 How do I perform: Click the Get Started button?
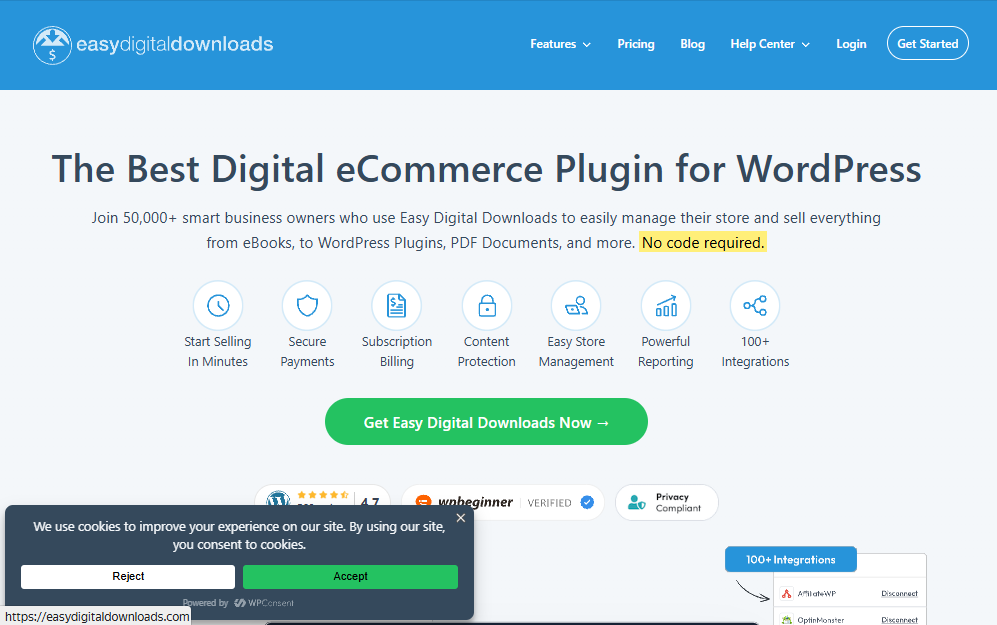click(928, 43)
